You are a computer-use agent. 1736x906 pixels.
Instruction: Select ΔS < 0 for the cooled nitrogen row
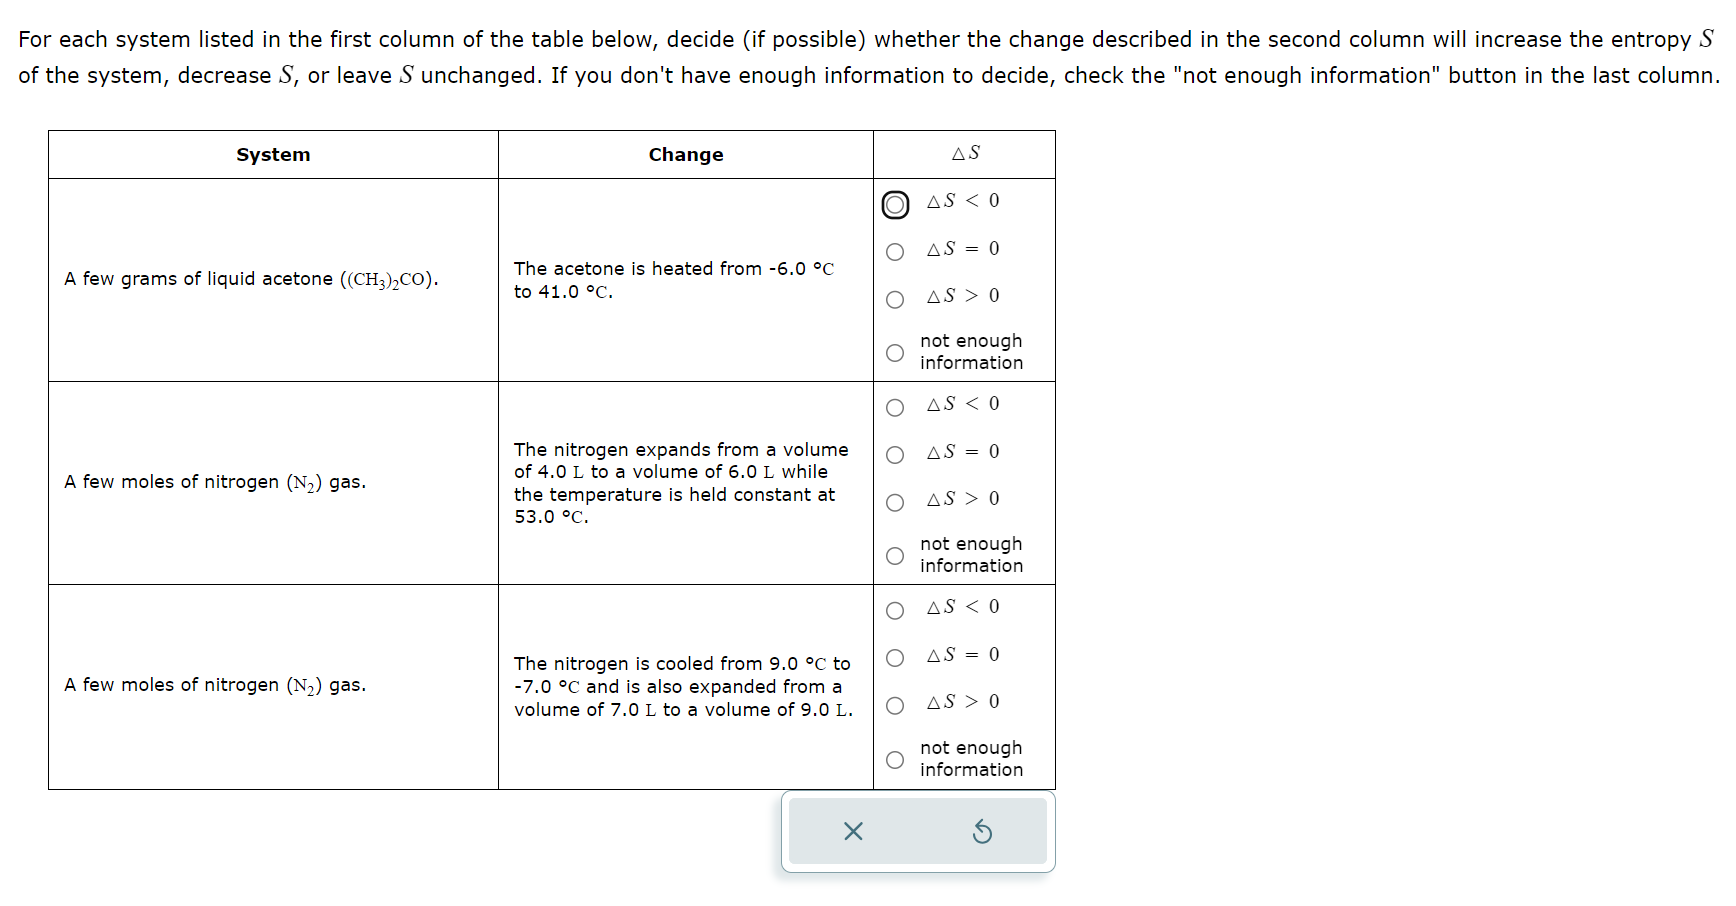click(895, 610)
